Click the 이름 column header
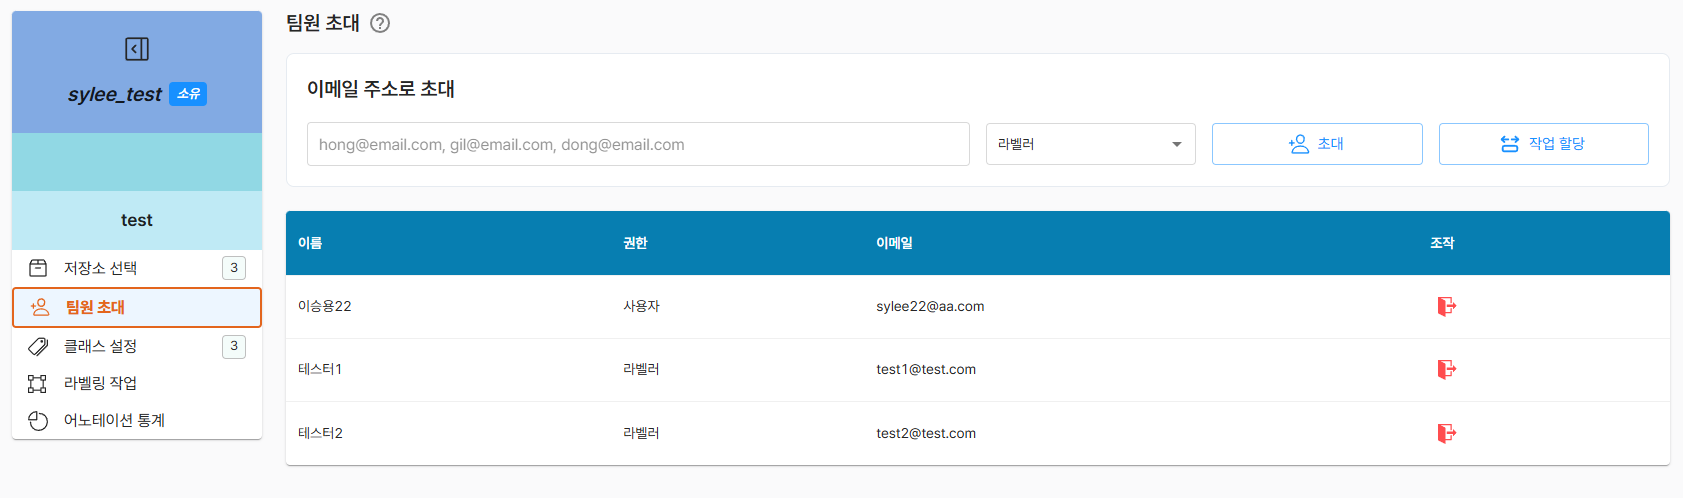Viewport: 1683px width, 498px height. tap(310, 243)
